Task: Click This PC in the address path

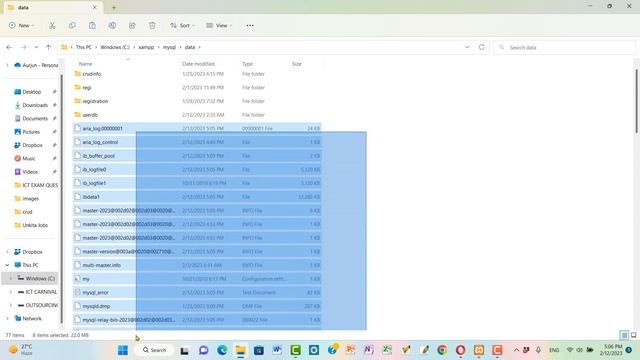Action: click(x=84, y=47)
